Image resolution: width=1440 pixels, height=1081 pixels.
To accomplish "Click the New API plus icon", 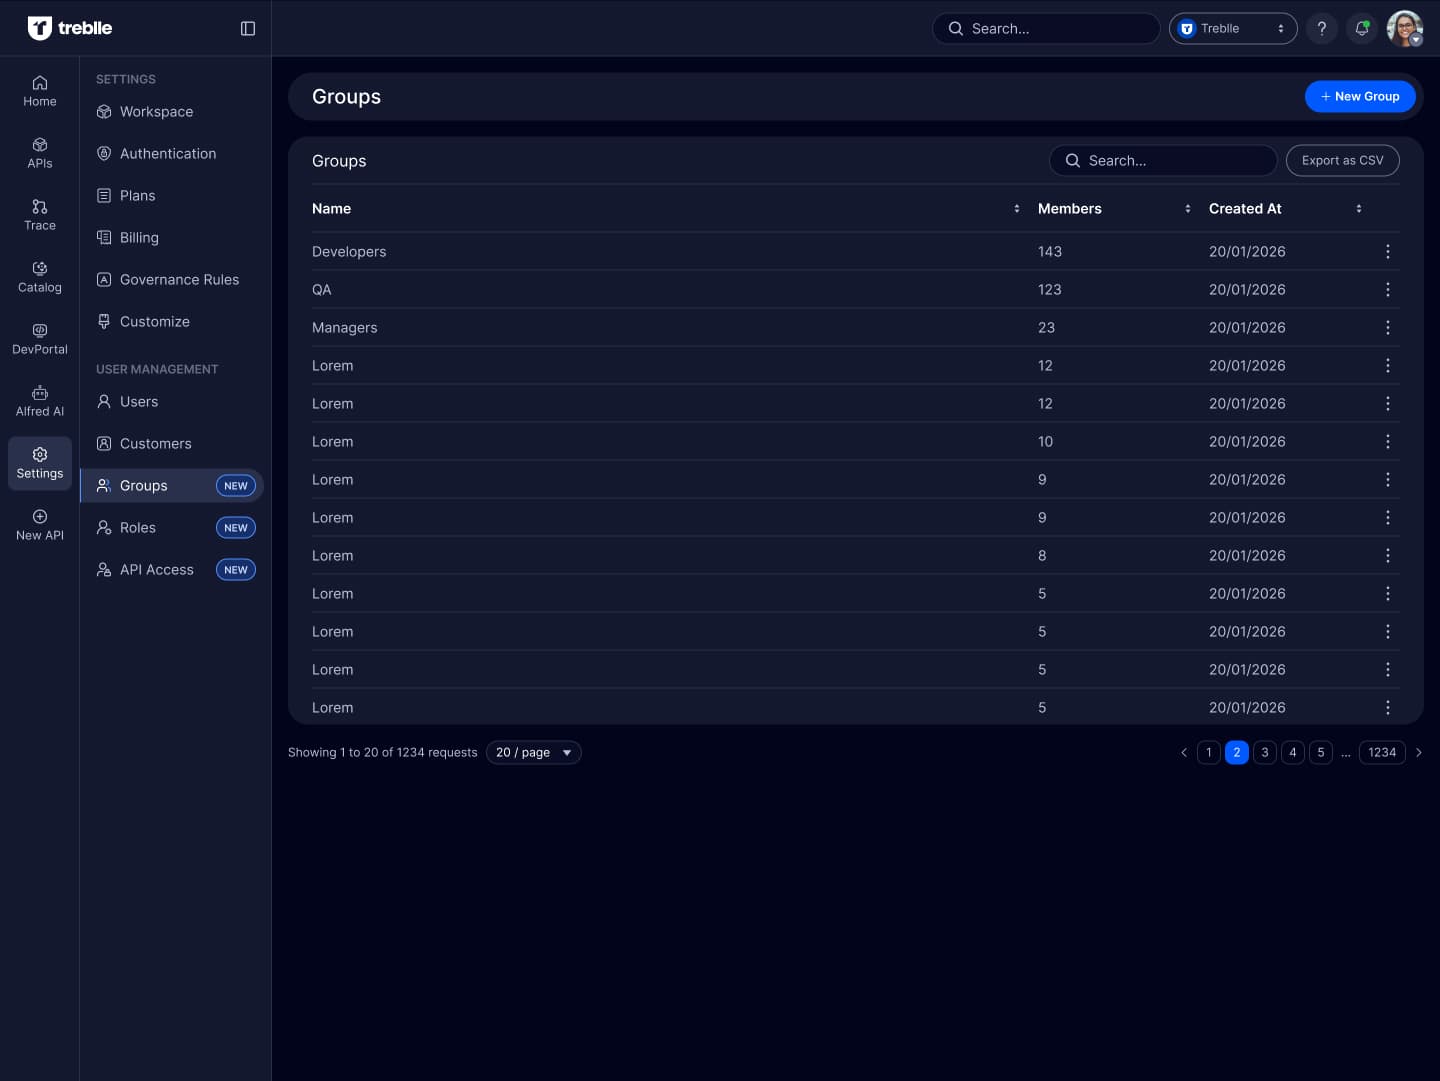I will (x=40, y=517).
